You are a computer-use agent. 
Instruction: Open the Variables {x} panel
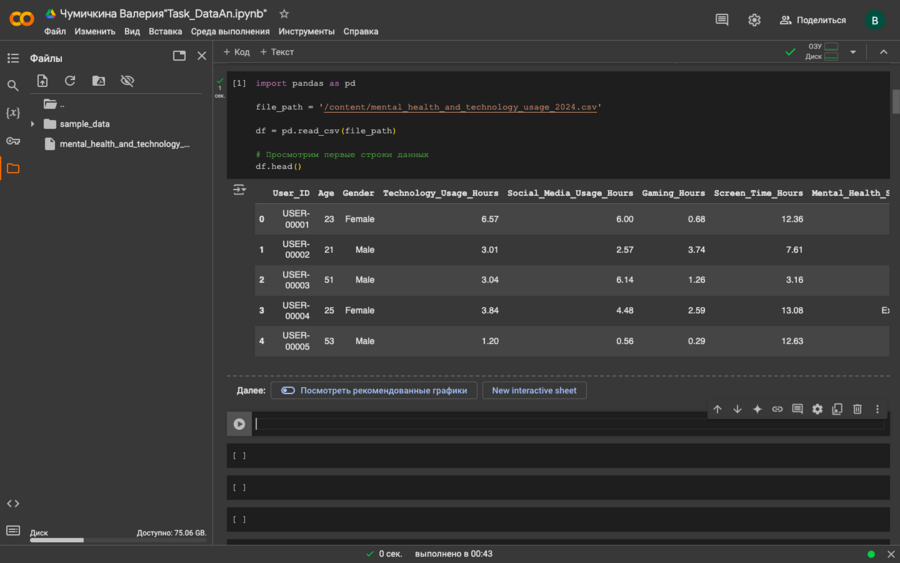tap(13, 113)
